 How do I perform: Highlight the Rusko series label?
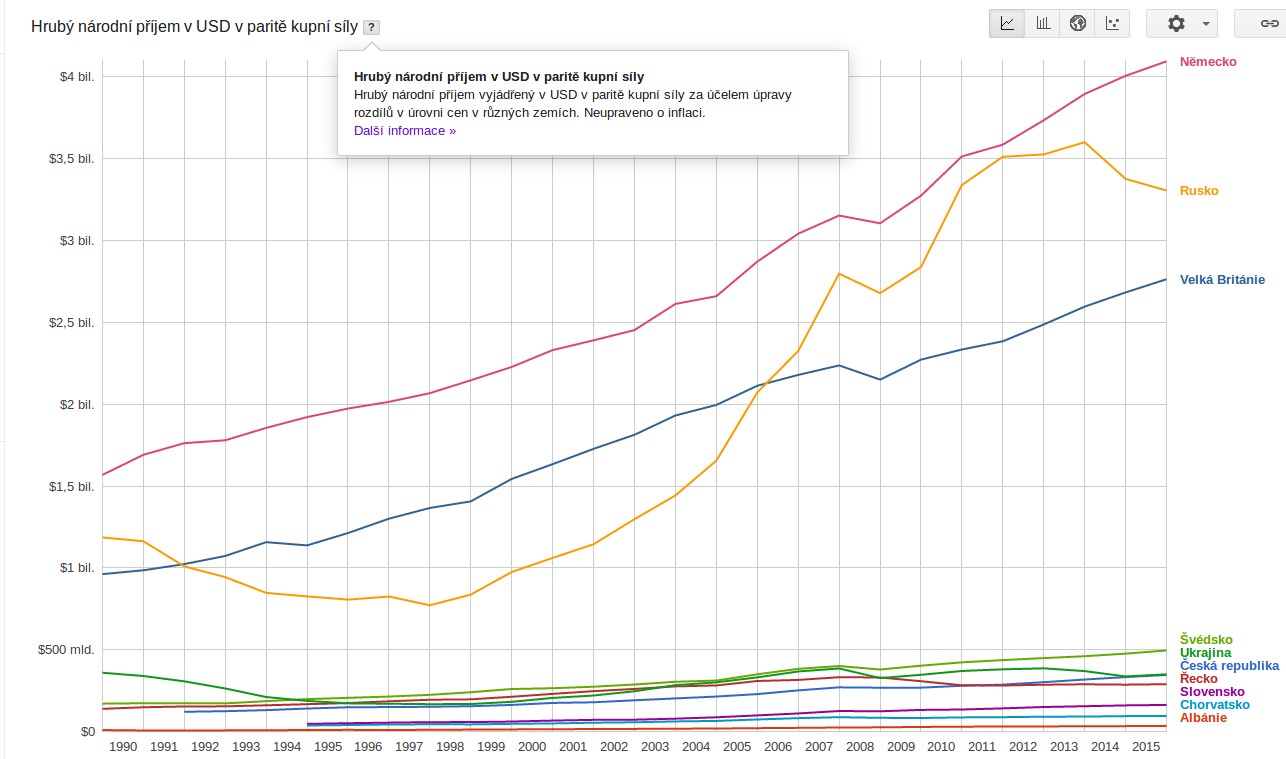pyautogui.click(x=1199, y=191)
